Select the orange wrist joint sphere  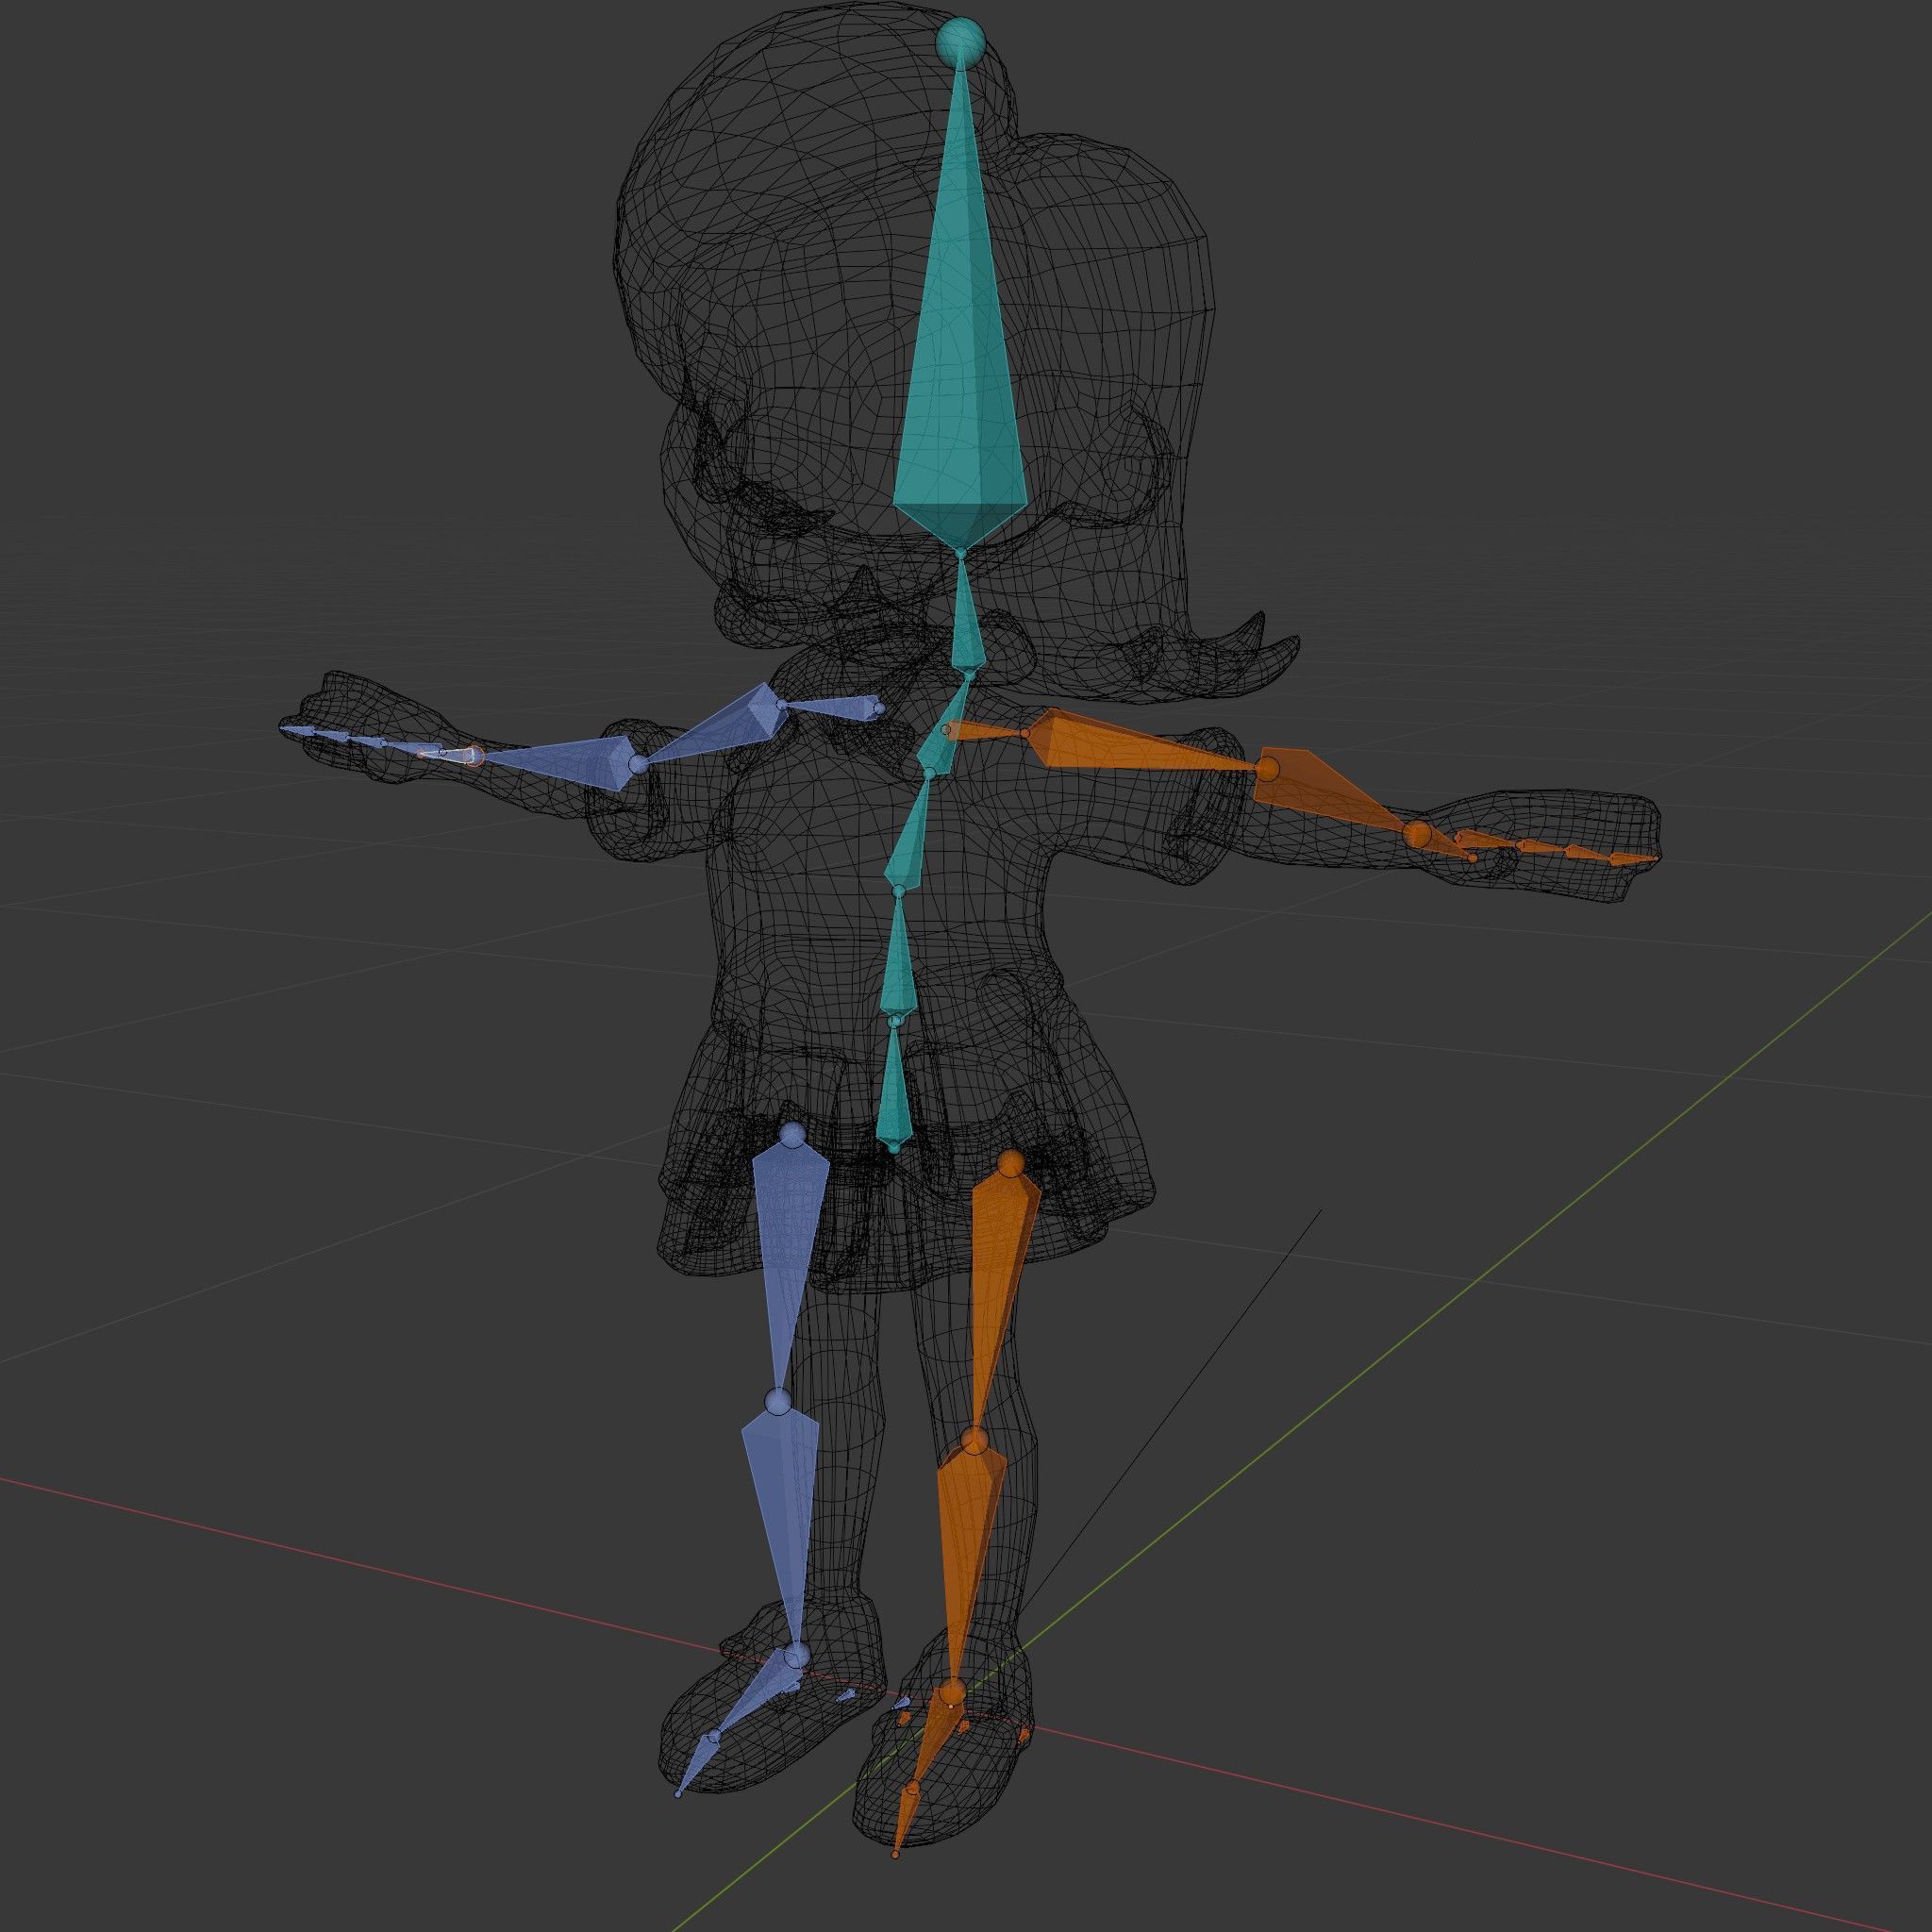click(x=1415, y=832)
